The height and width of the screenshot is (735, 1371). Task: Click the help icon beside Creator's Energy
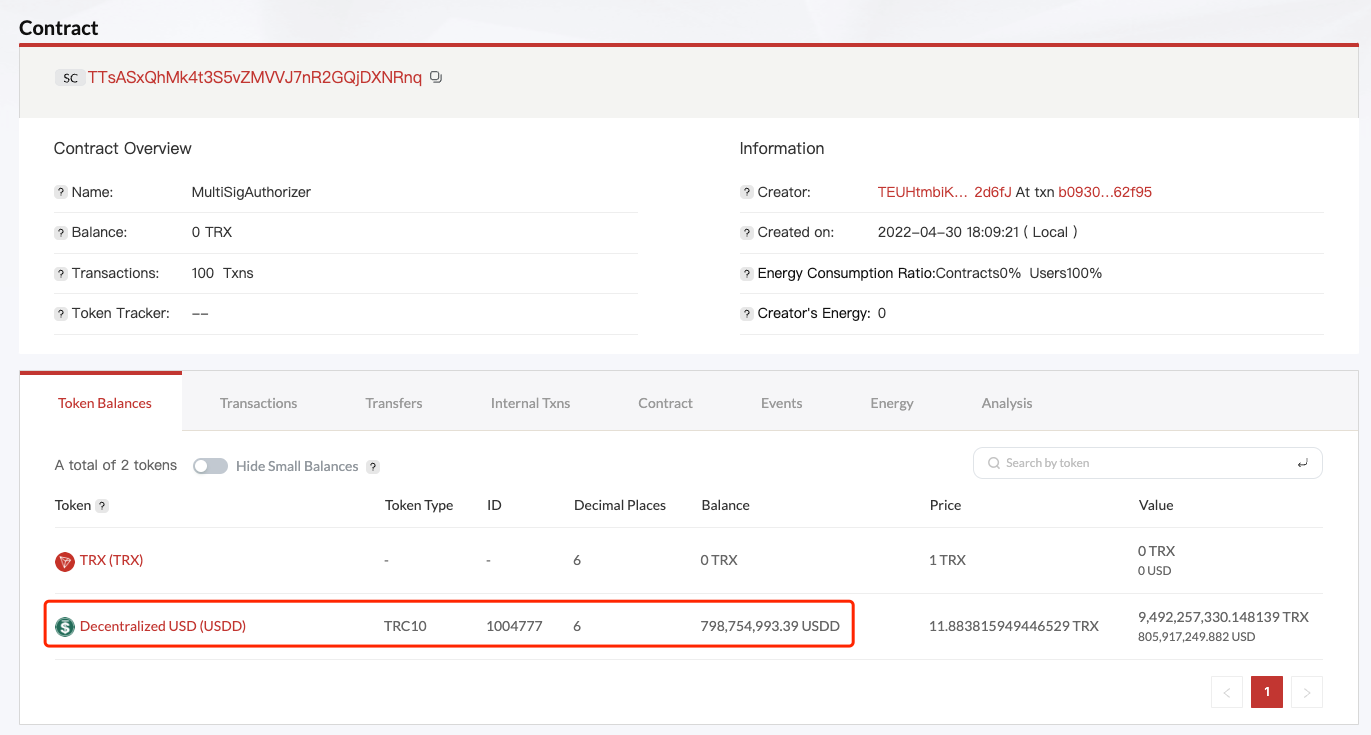[x=747, y=314]
